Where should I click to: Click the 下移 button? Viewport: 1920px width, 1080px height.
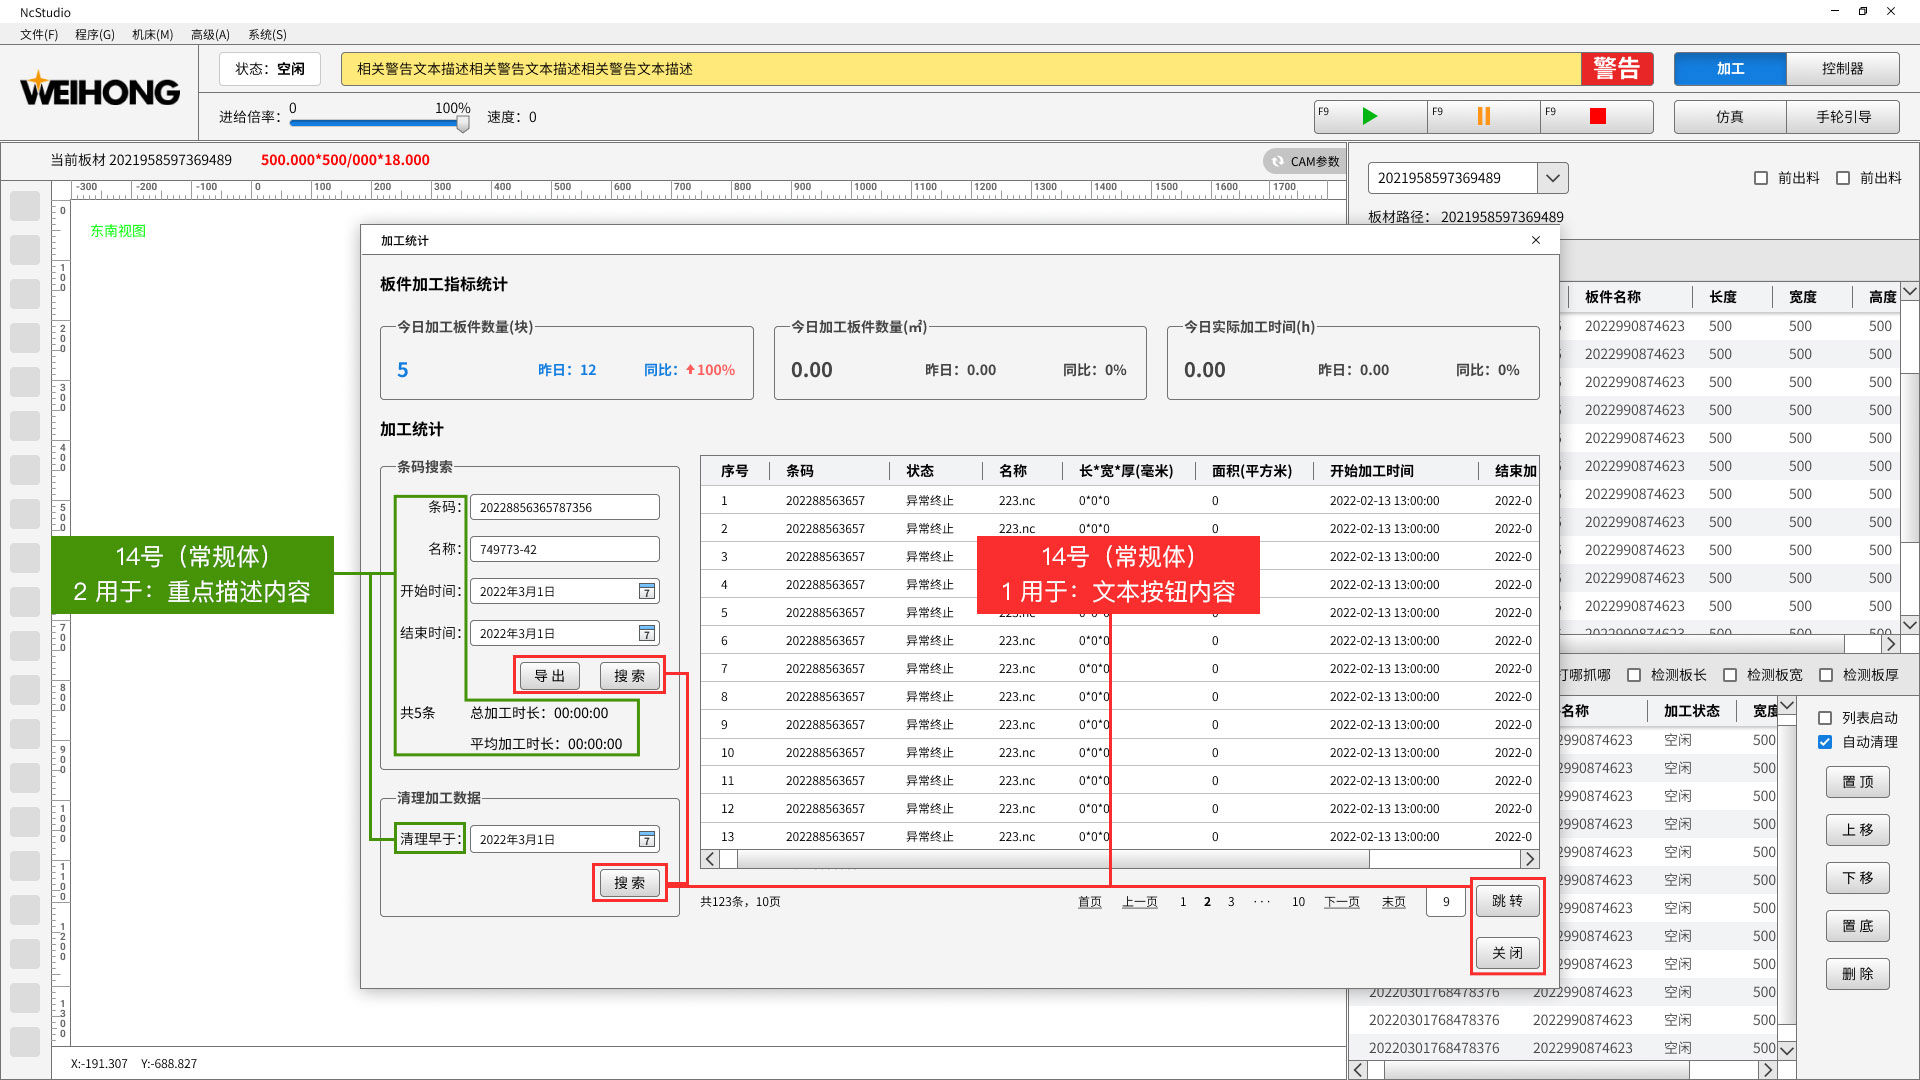tap(1858, 878)
